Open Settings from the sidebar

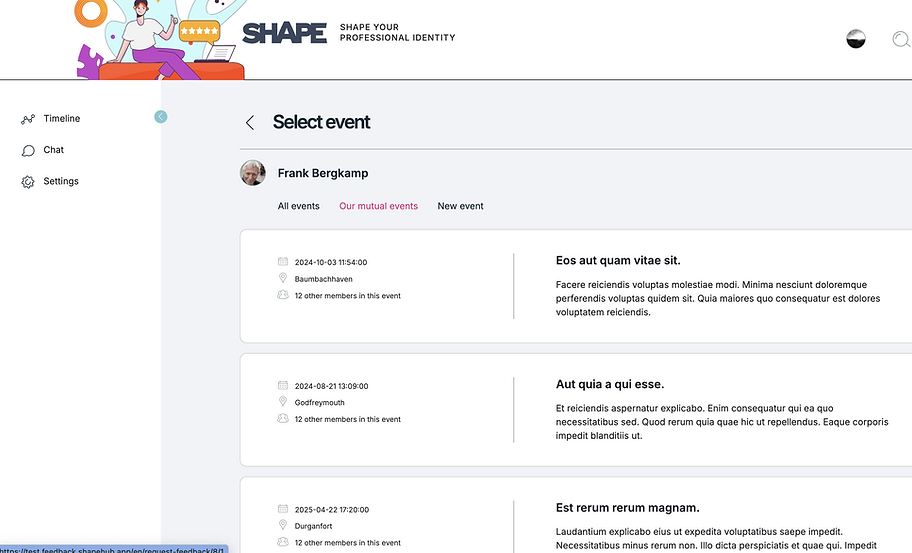pos(61,182)
